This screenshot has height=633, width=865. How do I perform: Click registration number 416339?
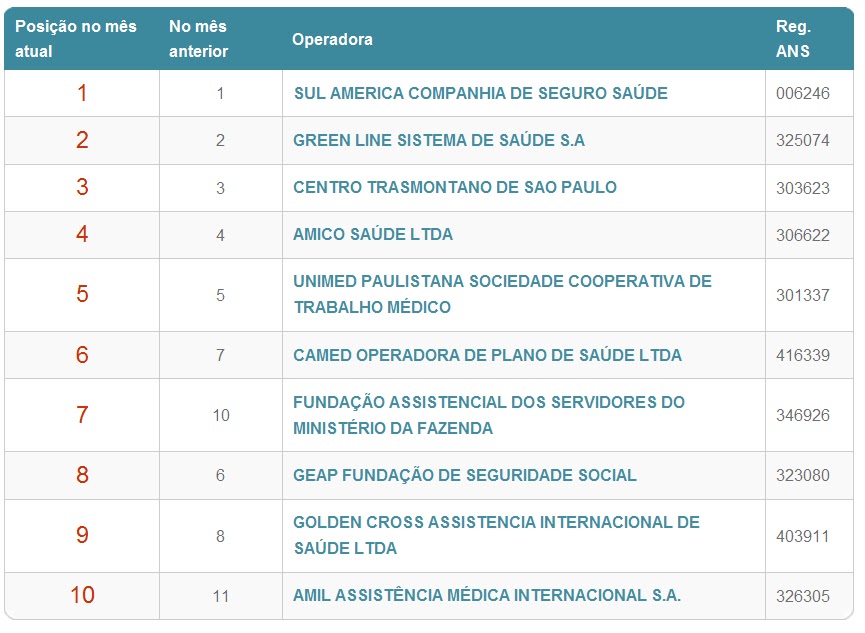(802, 355)
